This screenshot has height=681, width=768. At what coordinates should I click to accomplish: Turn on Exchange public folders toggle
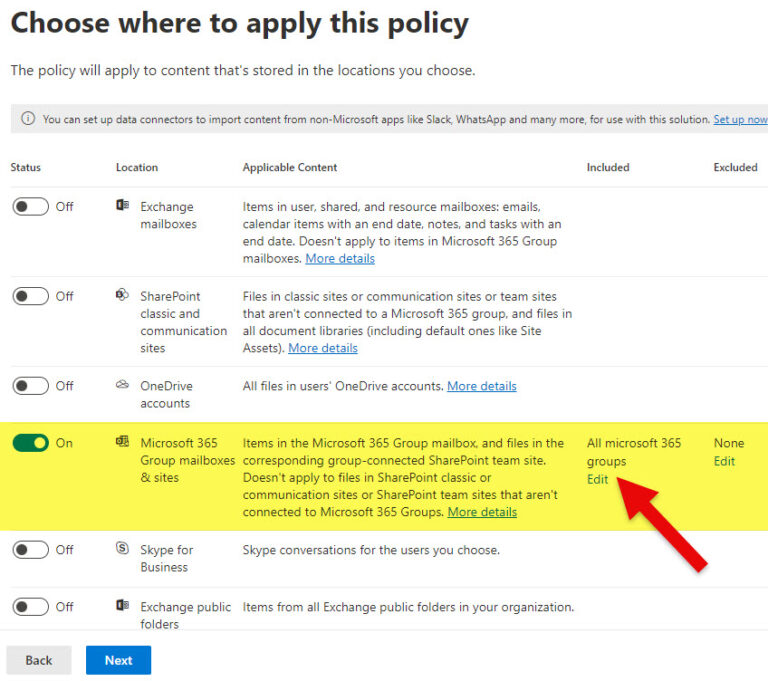click(x=31, y=607)
